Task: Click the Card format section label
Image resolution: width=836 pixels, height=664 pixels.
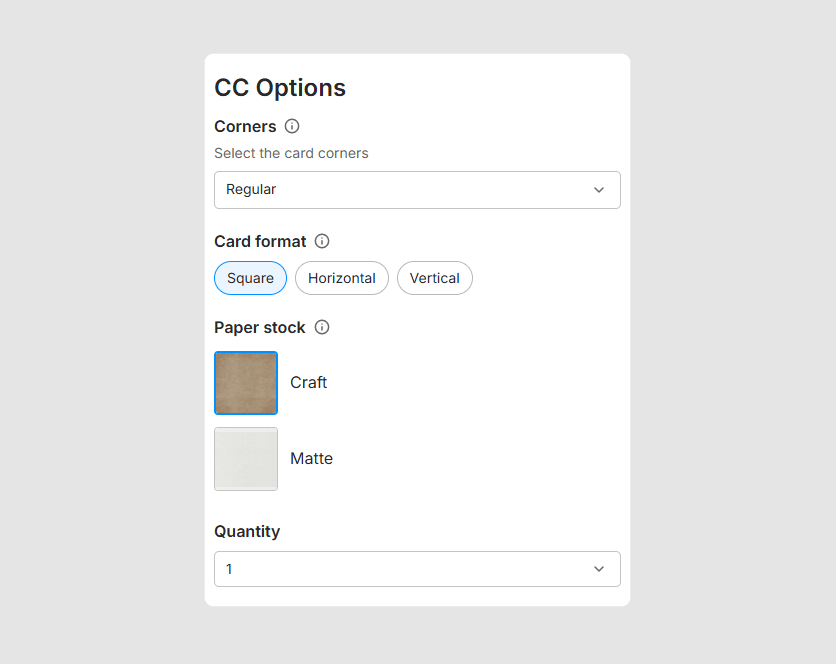Action: point(260,241)
